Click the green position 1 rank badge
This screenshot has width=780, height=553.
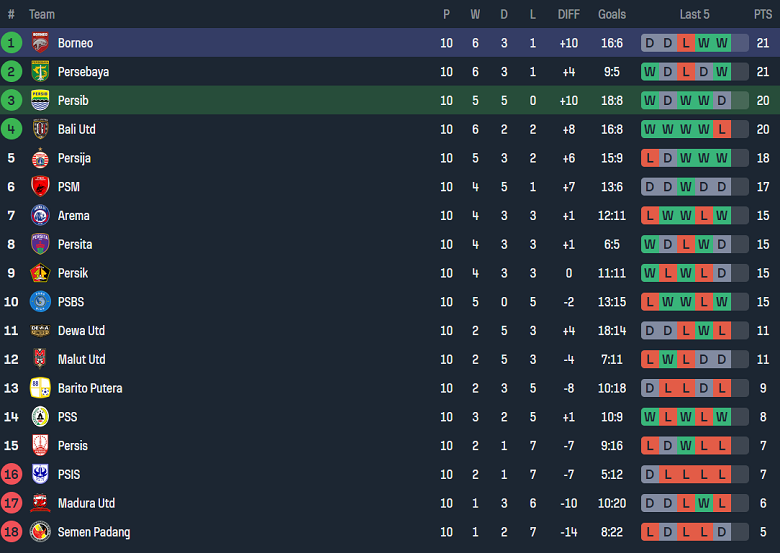[11, 43]
